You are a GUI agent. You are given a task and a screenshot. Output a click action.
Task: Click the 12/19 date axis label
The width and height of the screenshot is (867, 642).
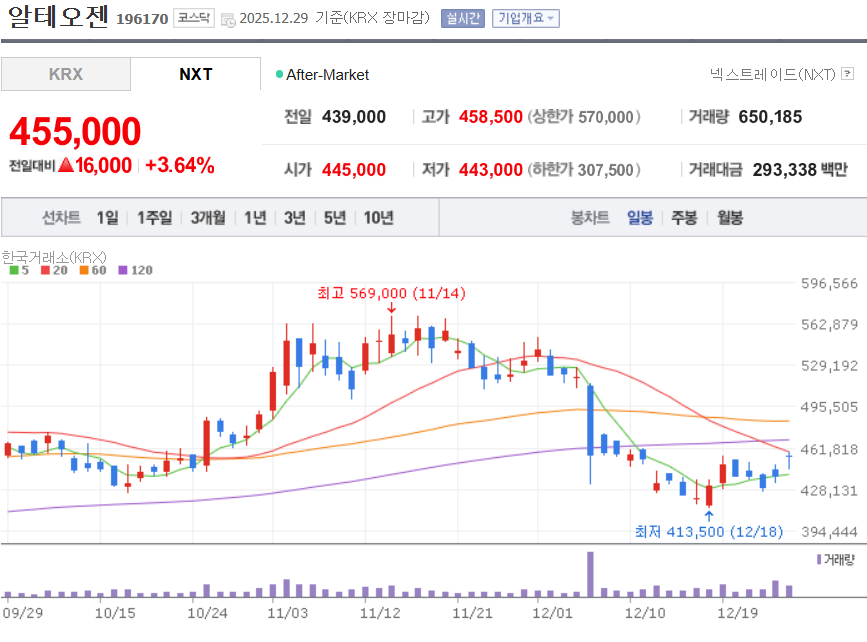(x=738, y=613)
